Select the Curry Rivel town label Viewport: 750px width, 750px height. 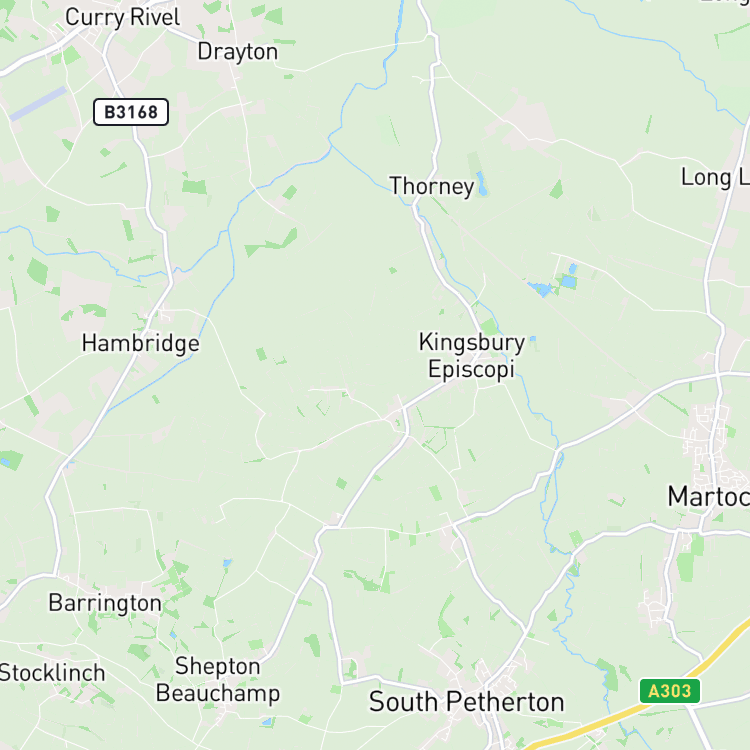[x=122, y=18]
